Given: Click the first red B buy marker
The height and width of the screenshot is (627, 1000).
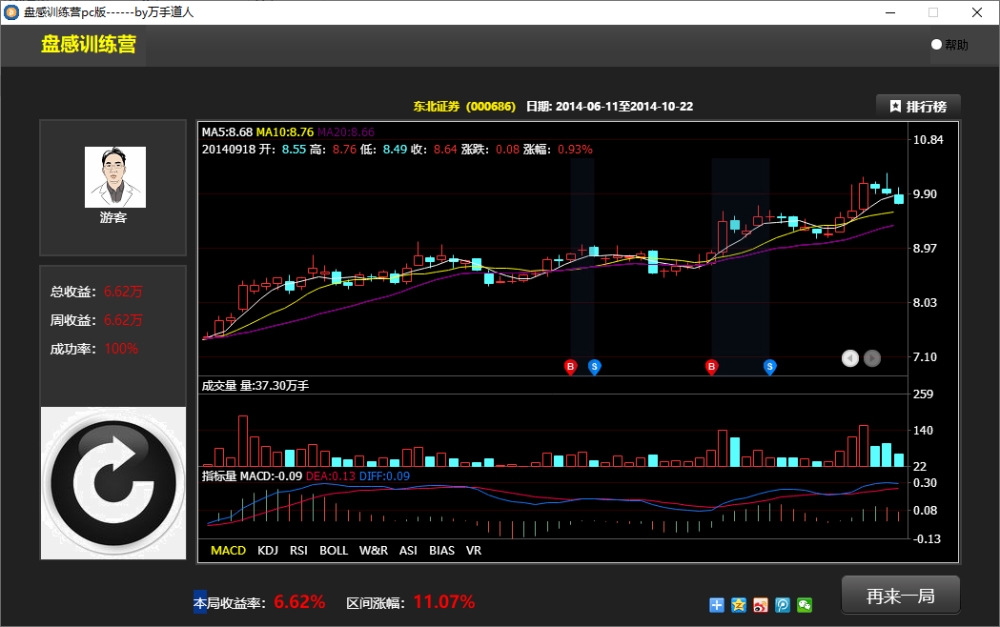Looking at the screenshot, I should pos(571,367).
